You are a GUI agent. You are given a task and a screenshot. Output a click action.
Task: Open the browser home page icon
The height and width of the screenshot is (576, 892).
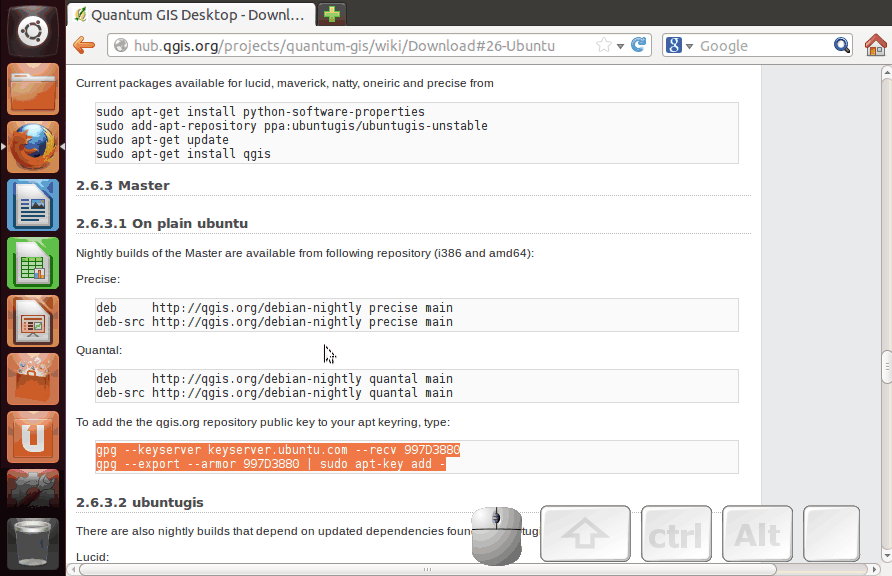click(876, 45)
